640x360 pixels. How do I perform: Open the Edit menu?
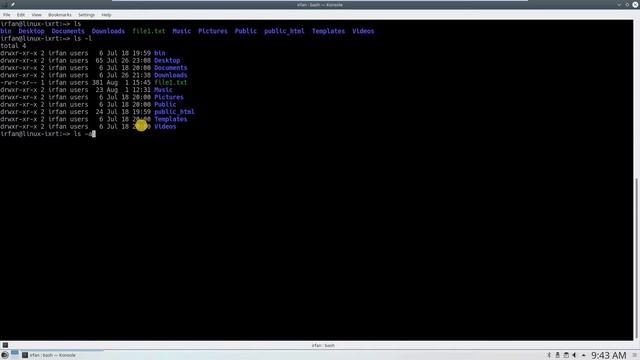coord(21,15)
